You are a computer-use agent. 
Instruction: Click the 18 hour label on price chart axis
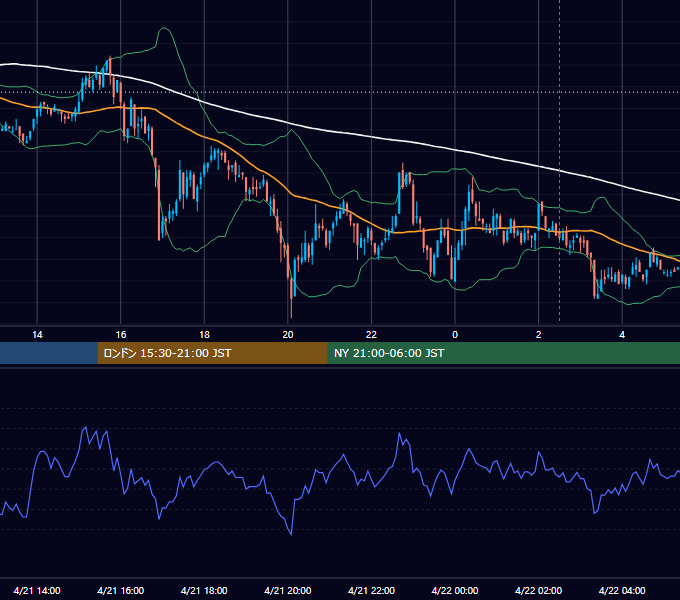click(204, 335)
